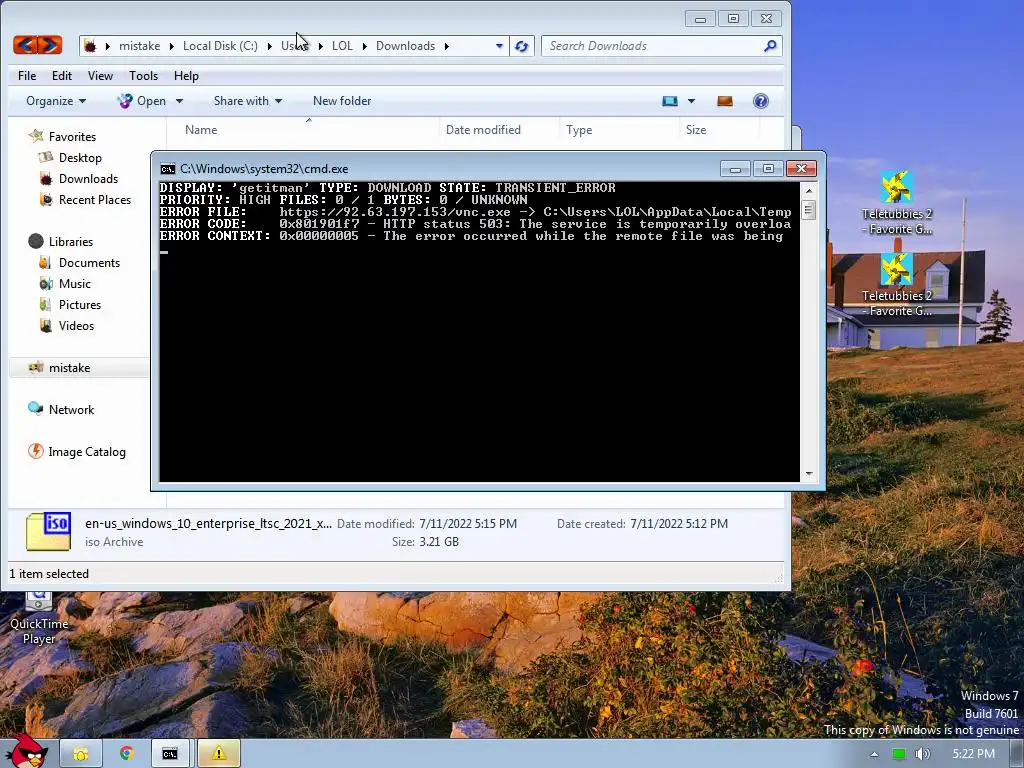1024x768 pixels.
Task: Open first Teletubbies 2 desktop shortcut
Action: coord(897,202)
